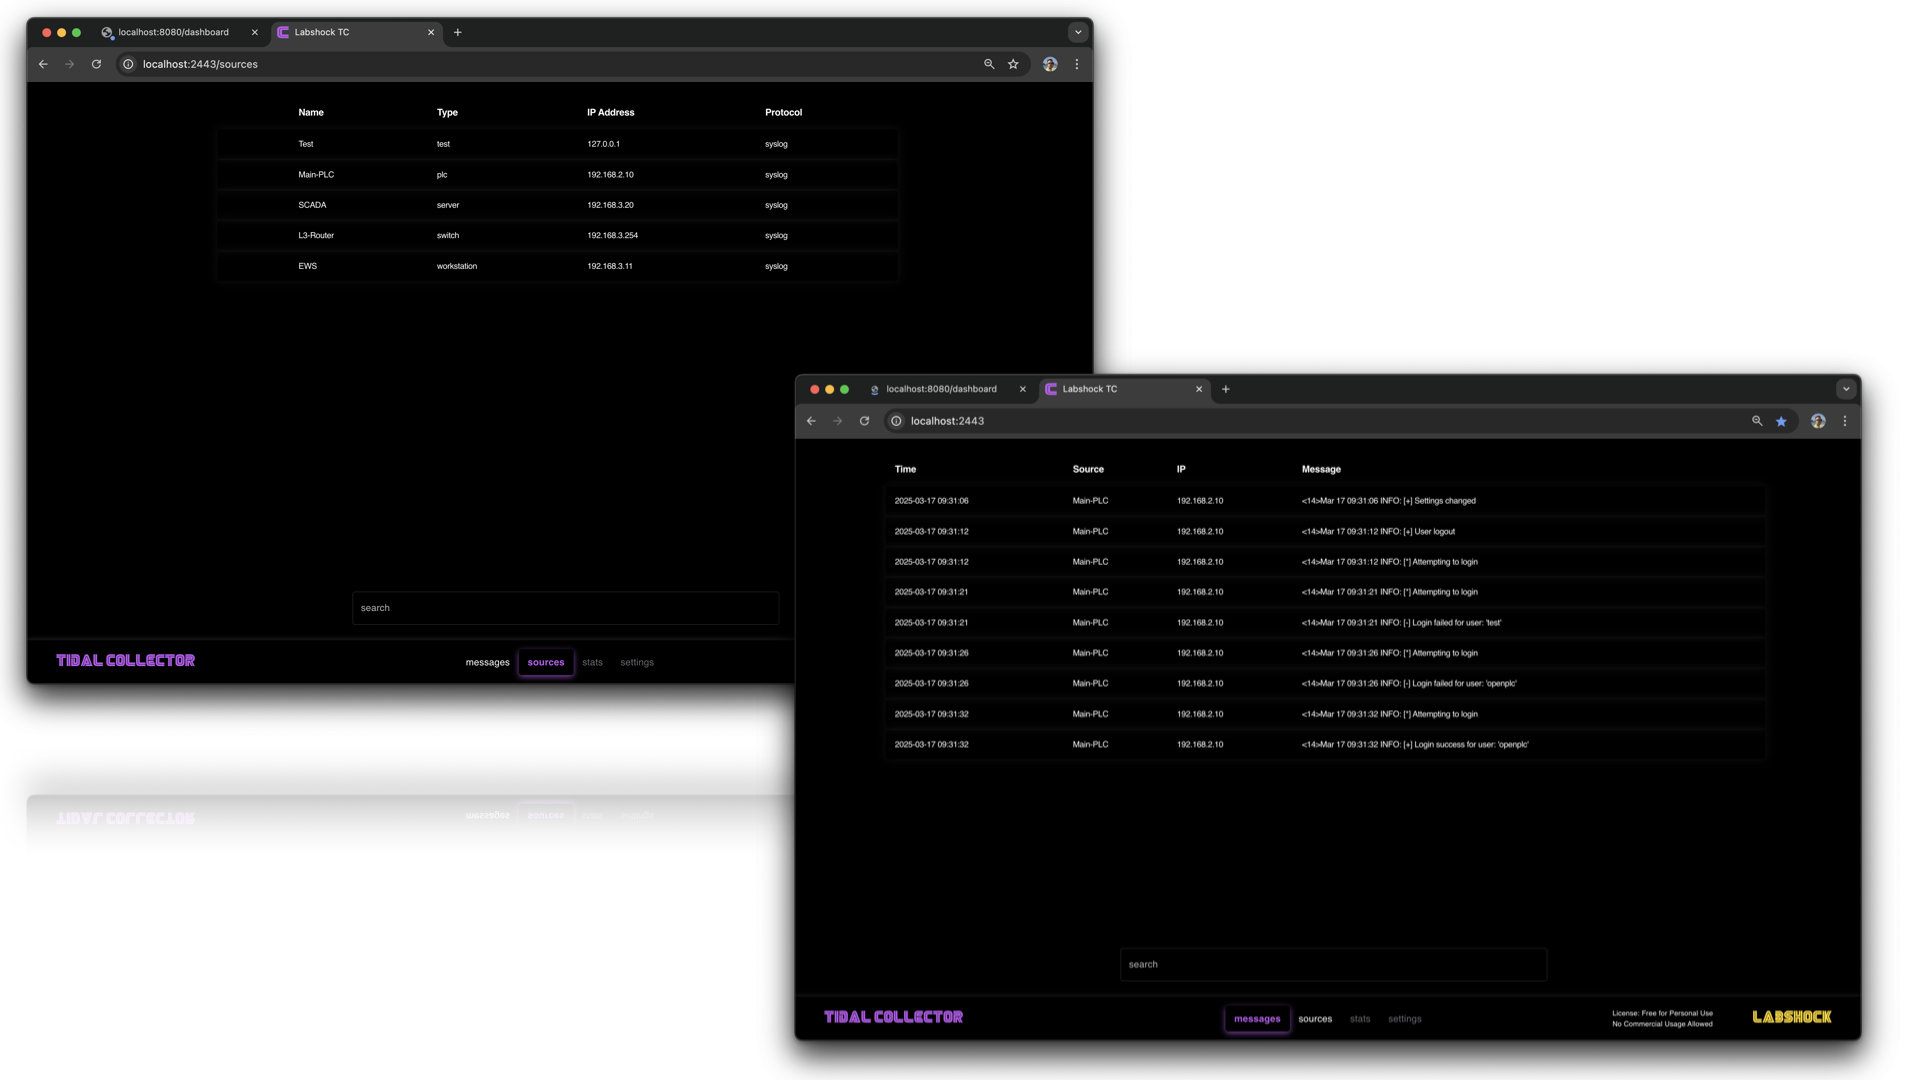Select Test source row with 127.0.0.1
Viewport: 1920px width, 1080px height.
(x=557, y=144)
